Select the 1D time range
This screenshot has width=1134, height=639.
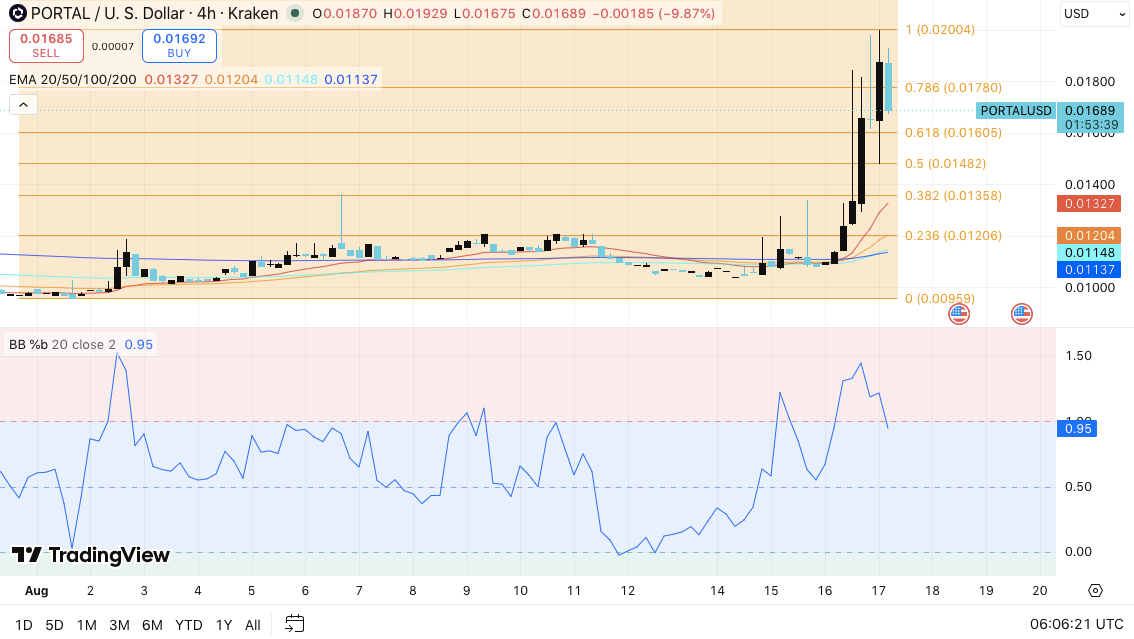pyautogui.click(x=23, y=625)
